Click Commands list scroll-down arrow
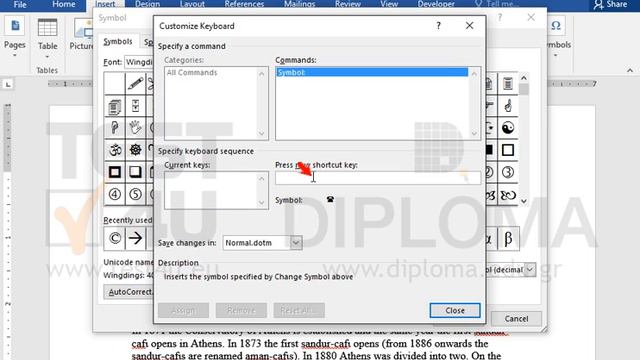 click(474, 133)
